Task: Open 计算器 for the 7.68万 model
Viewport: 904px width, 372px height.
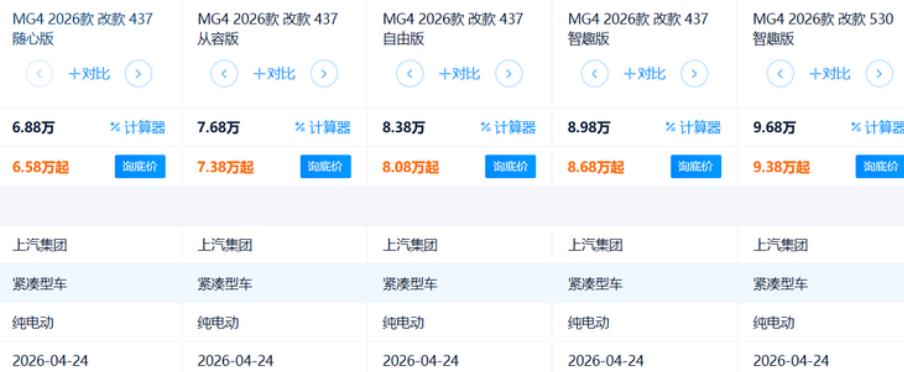Action: 323,127
